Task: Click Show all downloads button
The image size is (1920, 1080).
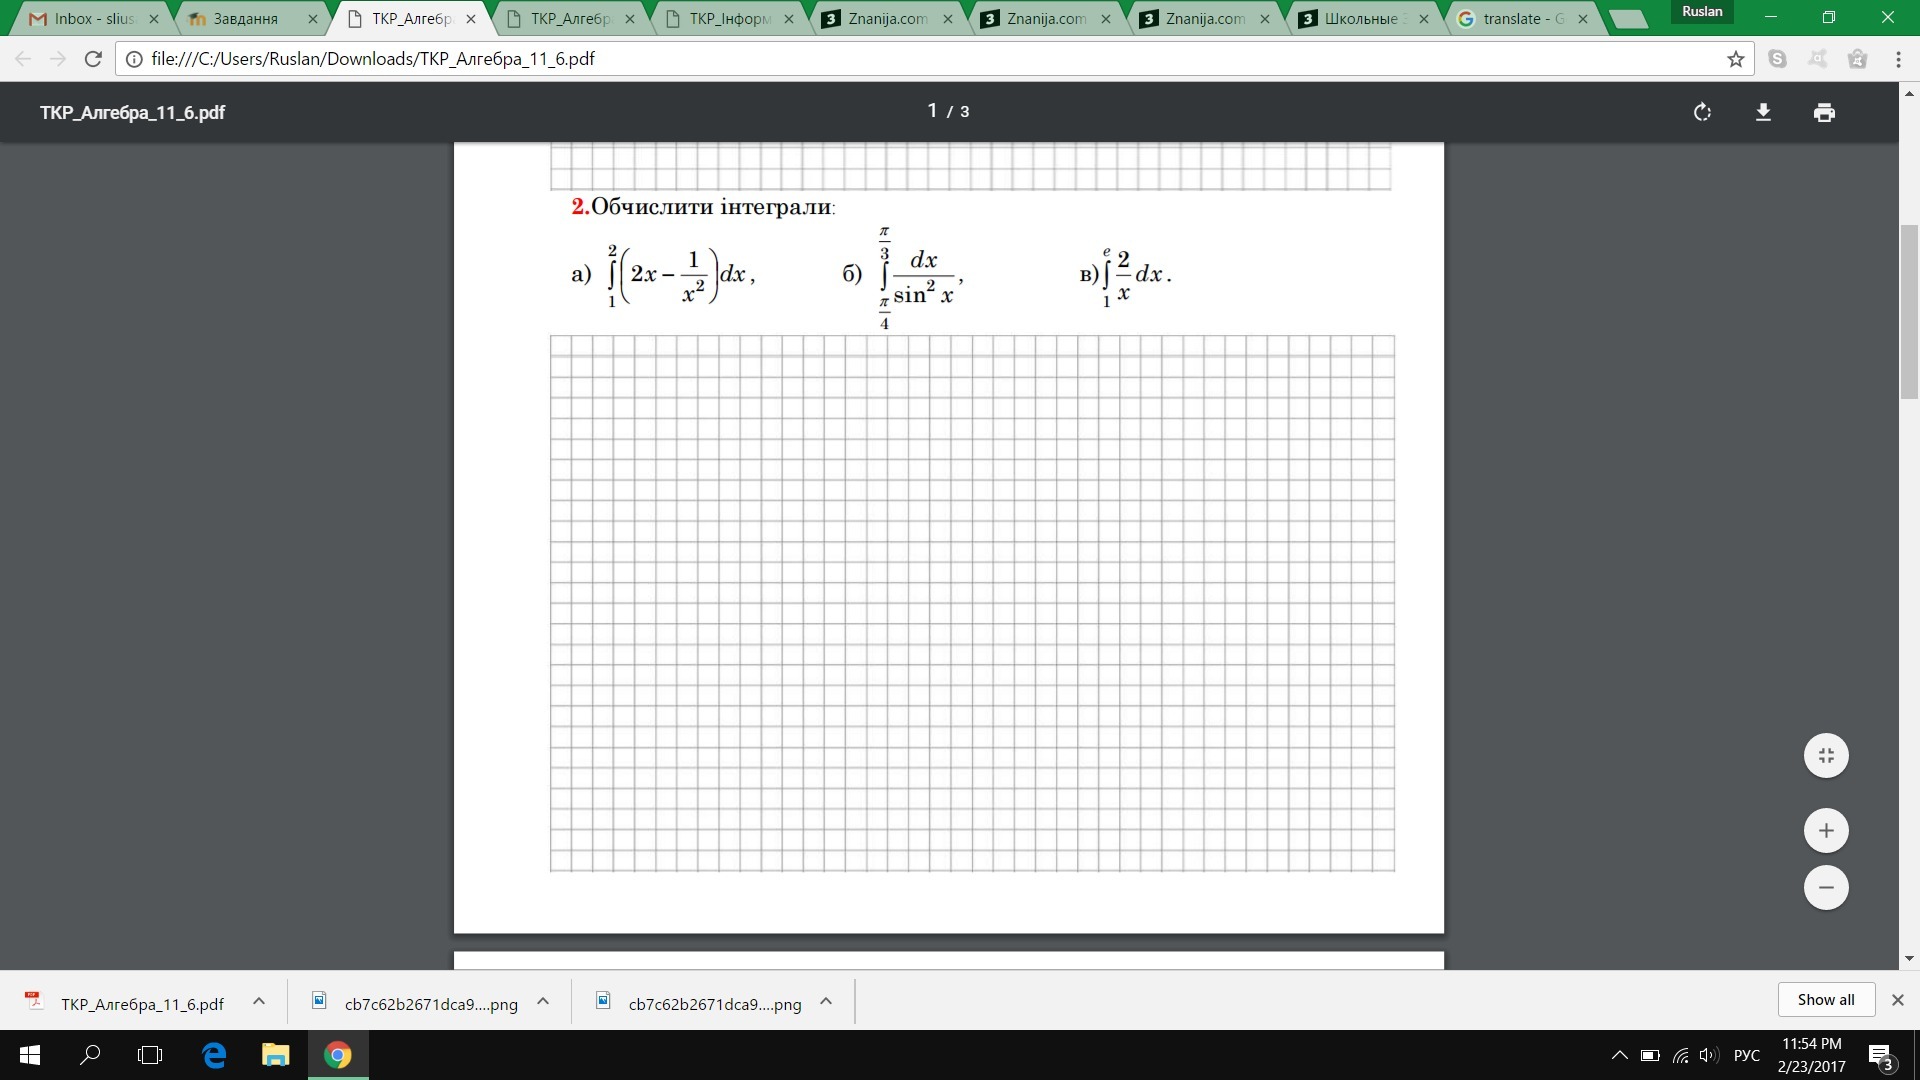Action: (x=1825, y=1000)
